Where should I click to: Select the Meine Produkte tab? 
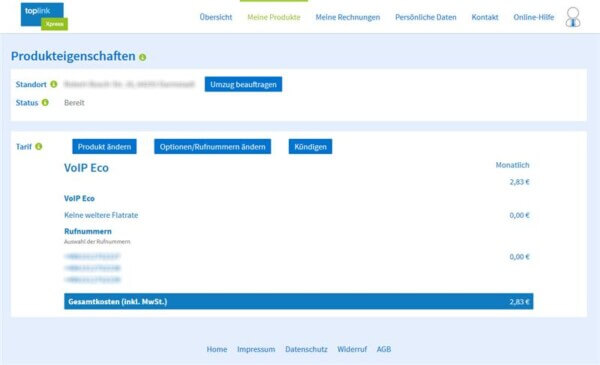(274, 17)
